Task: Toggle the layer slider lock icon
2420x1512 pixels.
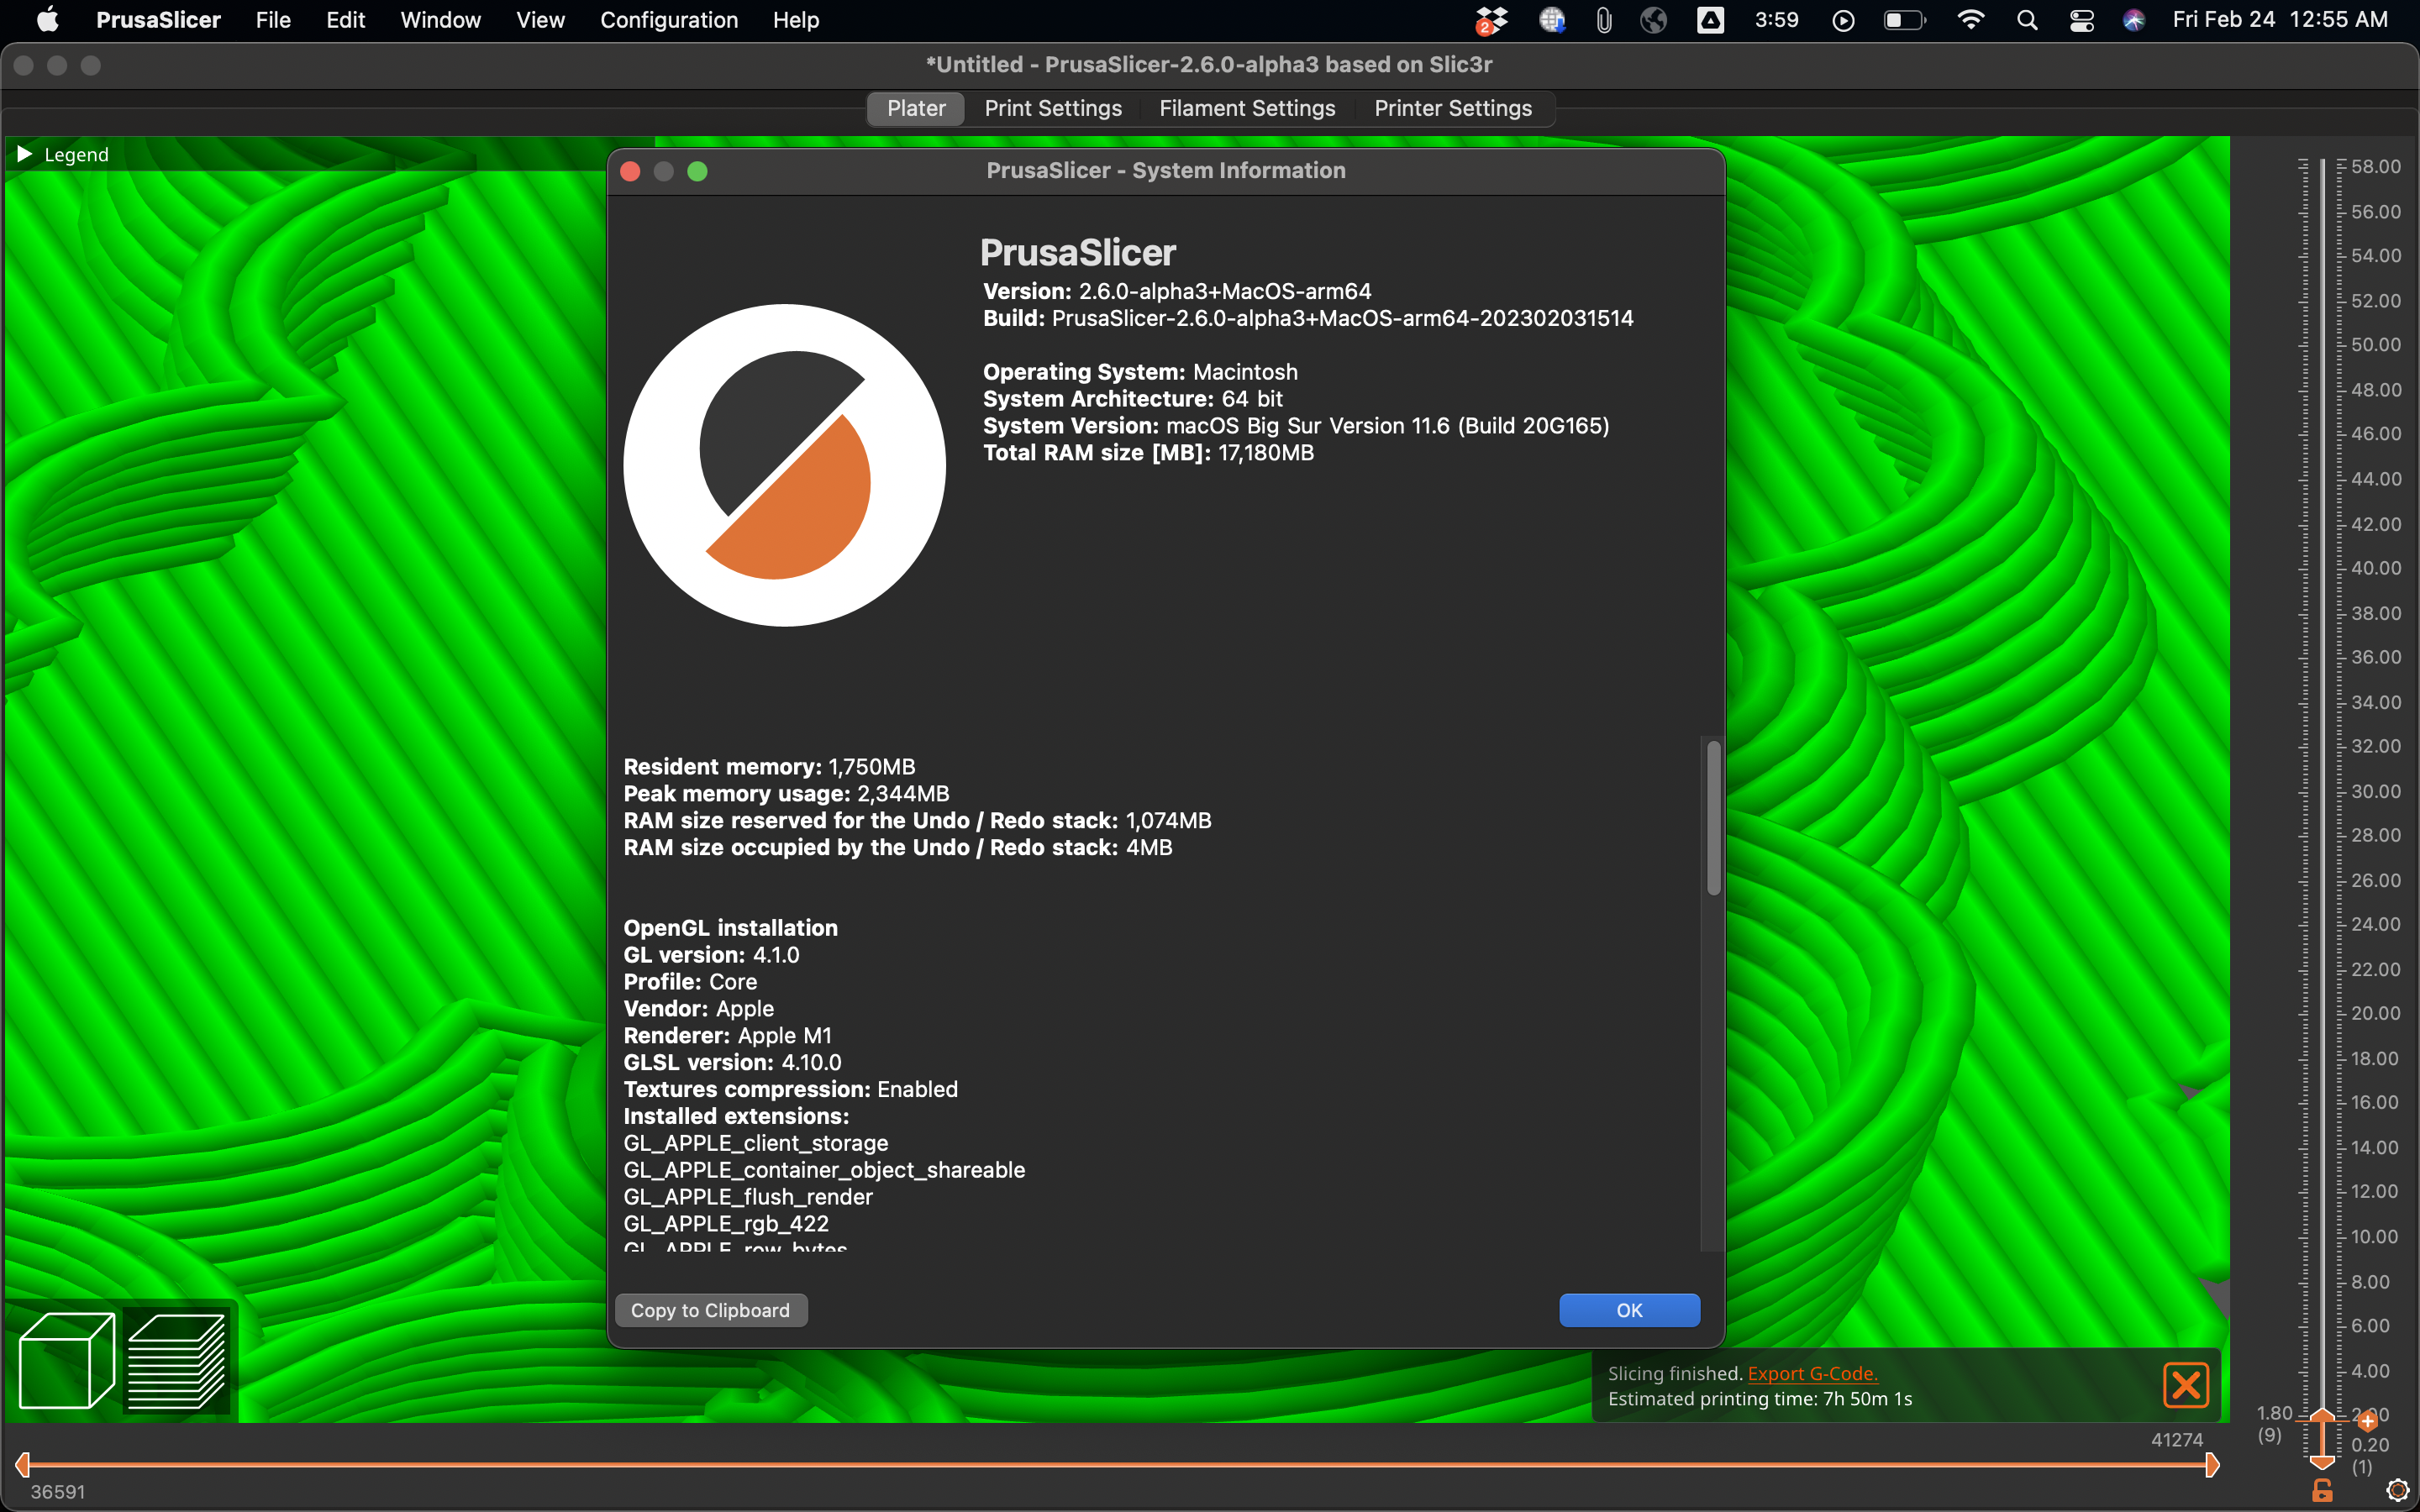Action: tap(2322, 1490)
